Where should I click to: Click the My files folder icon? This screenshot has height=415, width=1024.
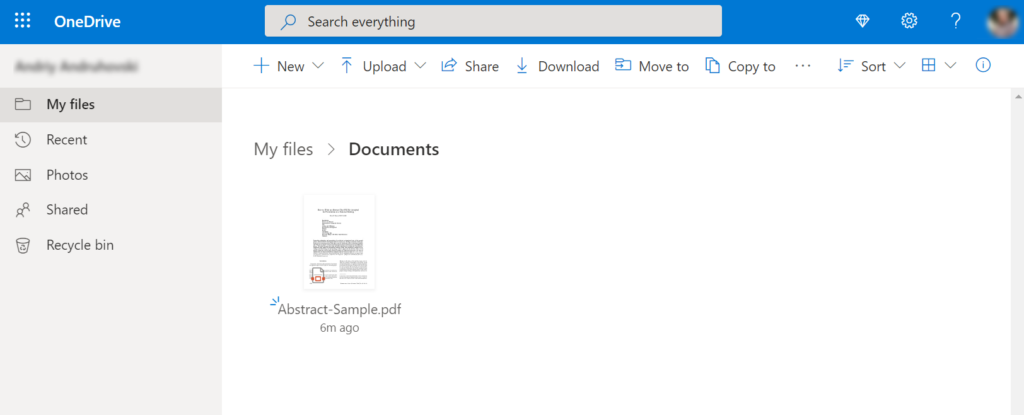click(23, 105)
